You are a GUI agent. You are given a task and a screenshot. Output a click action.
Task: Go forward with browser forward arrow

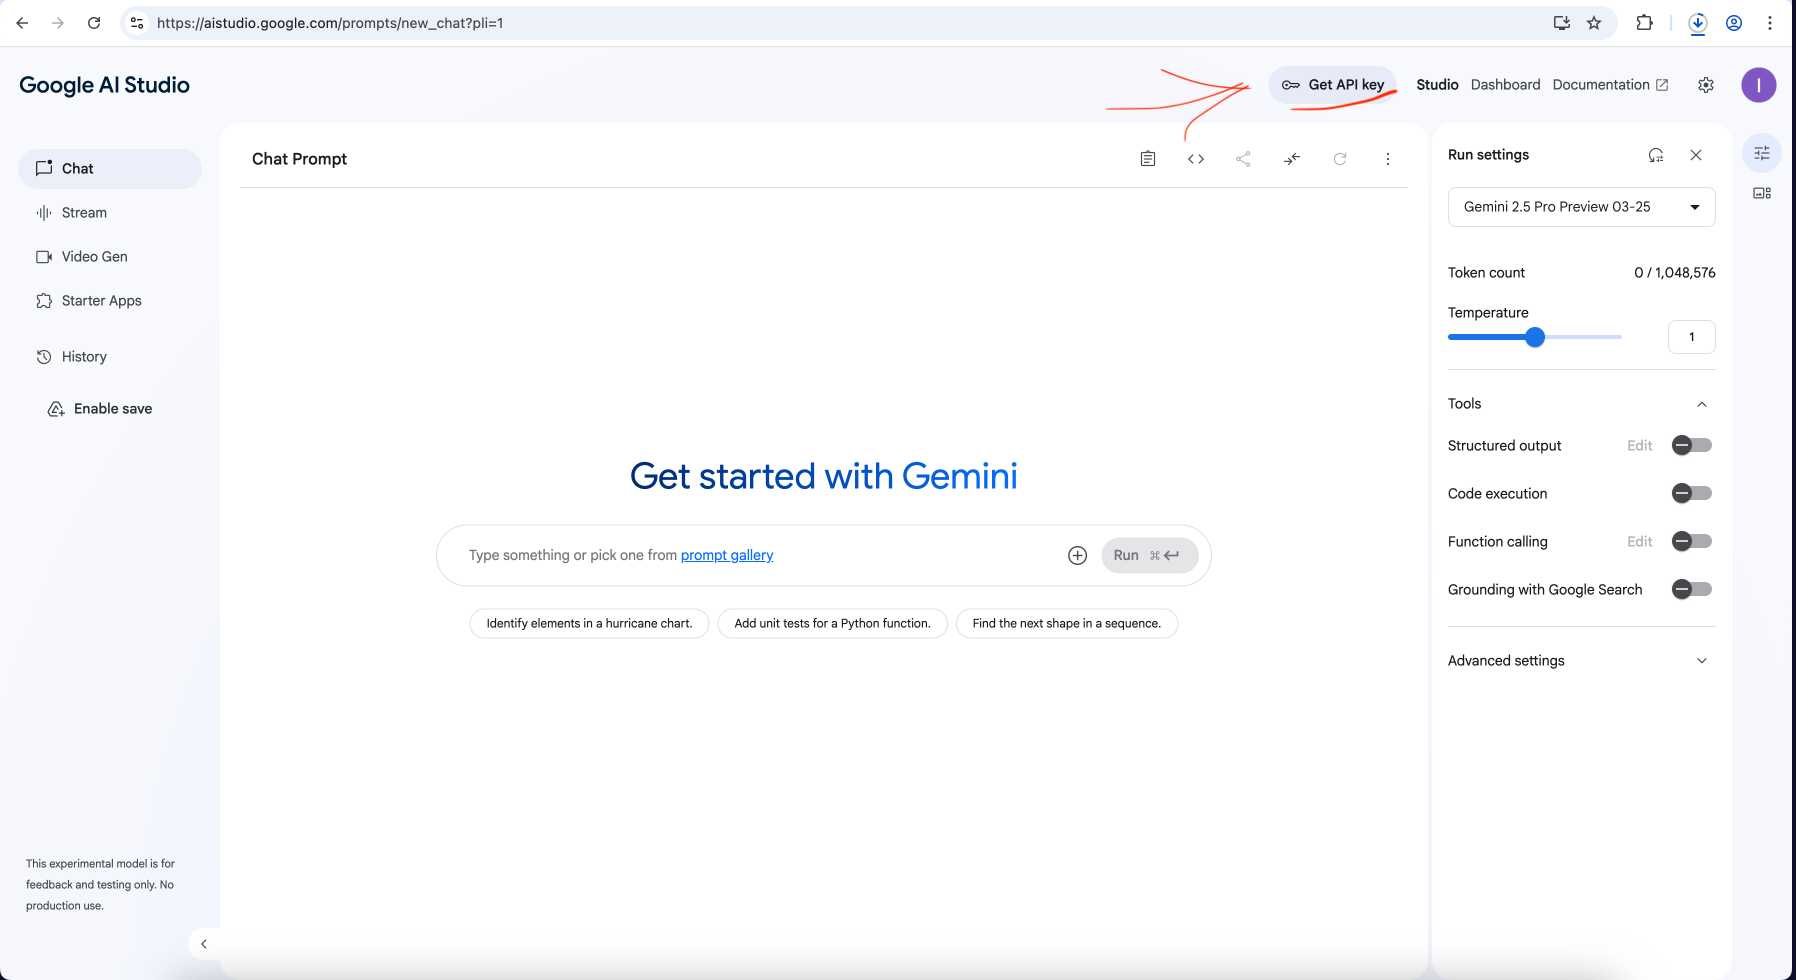pyautogui.click(x=58, y=23)
